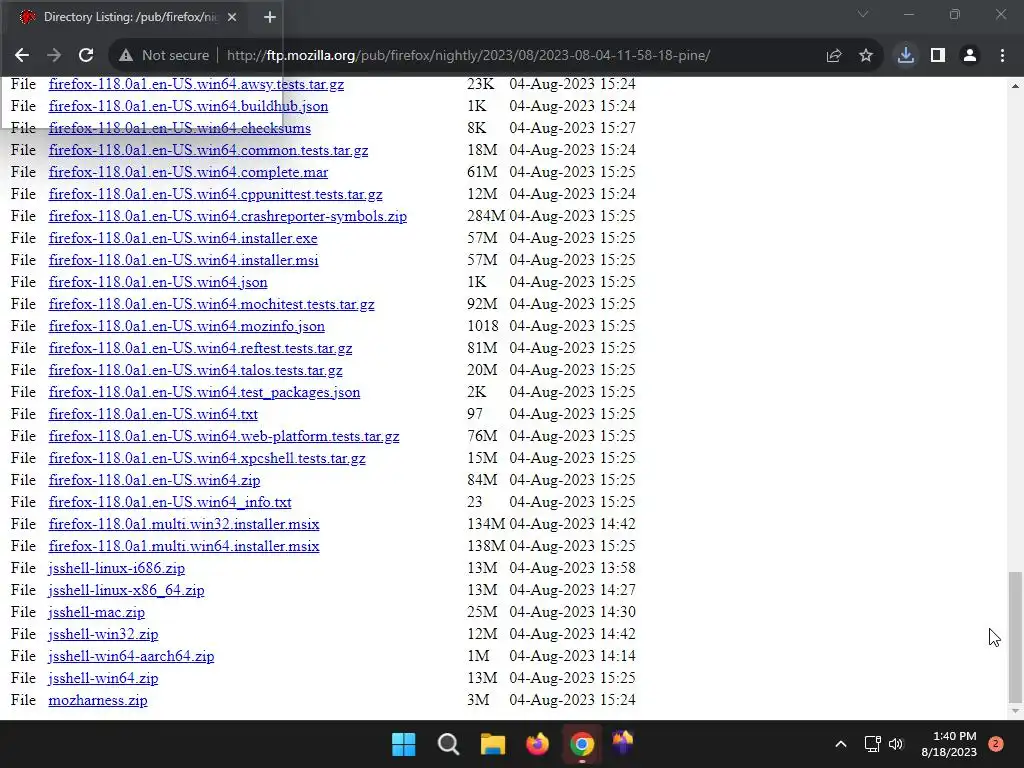Download the win64 installer.msi
The width and height of the screenshot is (1024, 768).
click(184, 260)
